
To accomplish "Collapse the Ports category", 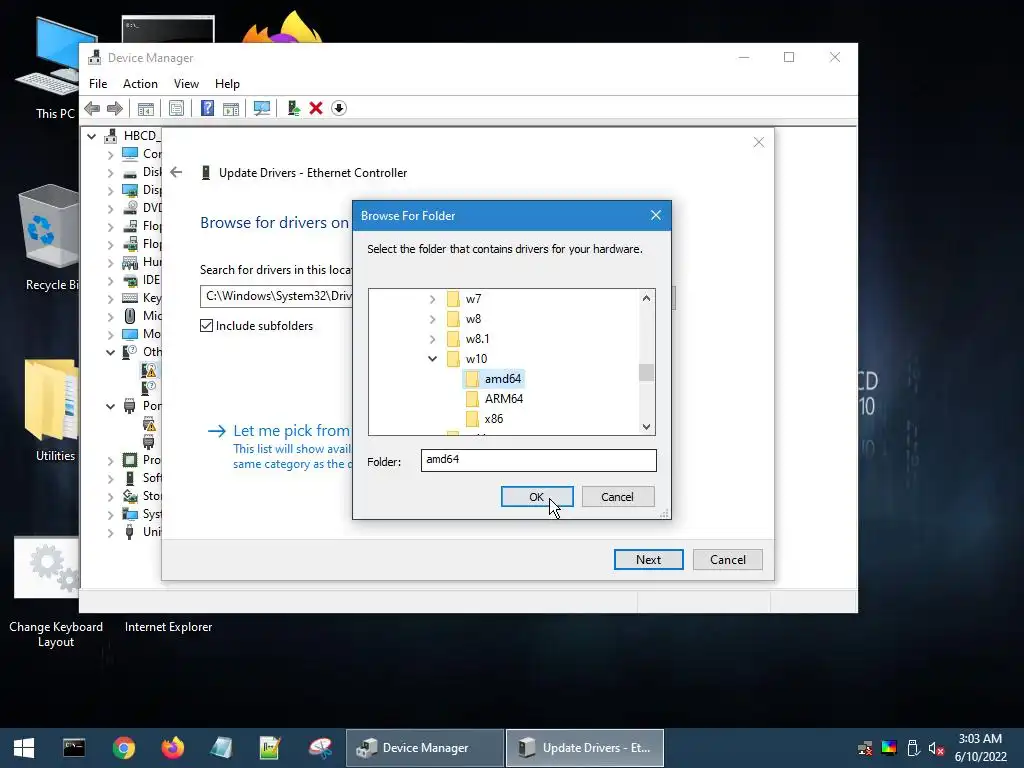I will [x=110, y=406].
